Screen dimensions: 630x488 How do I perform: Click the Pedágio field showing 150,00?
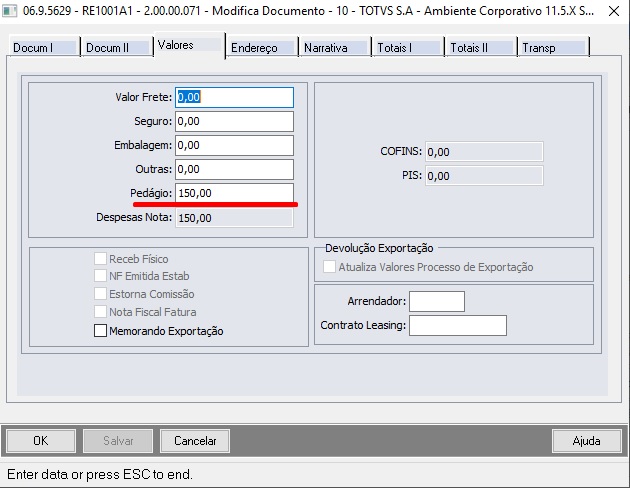[234, 193]
